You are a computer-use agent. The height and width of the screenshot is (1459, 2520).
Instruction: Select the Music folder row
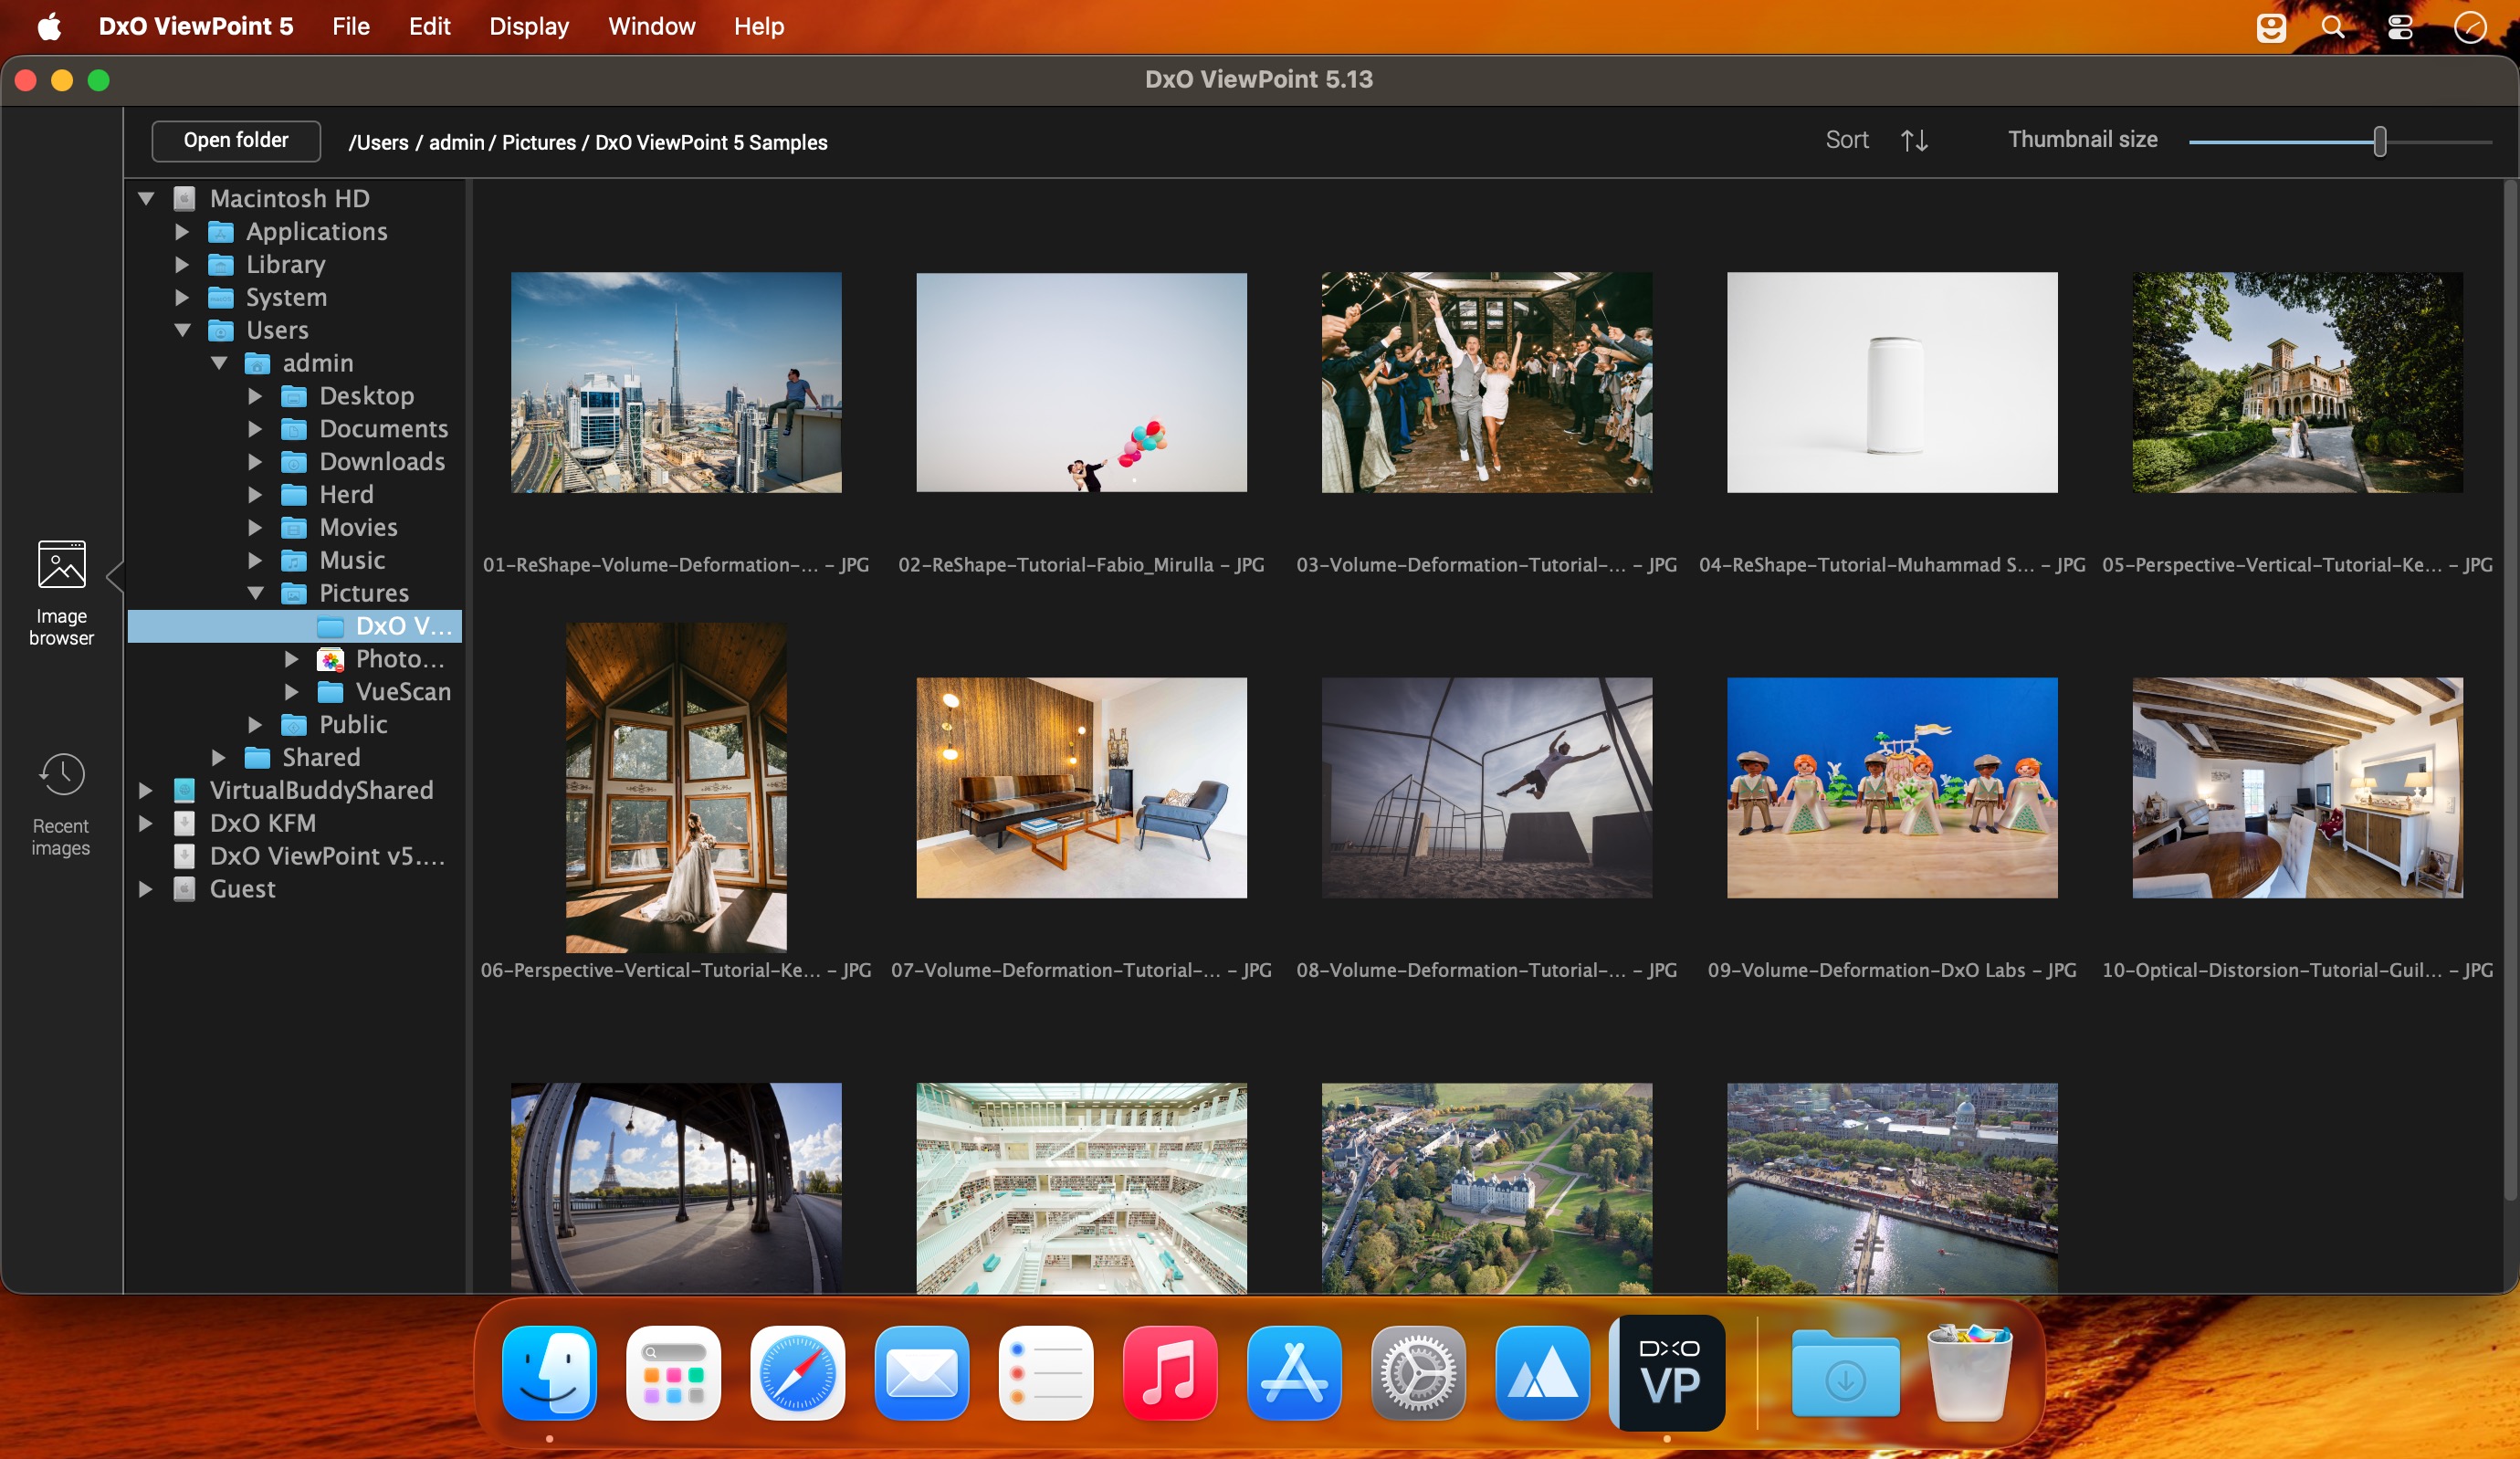click(295, 560)
